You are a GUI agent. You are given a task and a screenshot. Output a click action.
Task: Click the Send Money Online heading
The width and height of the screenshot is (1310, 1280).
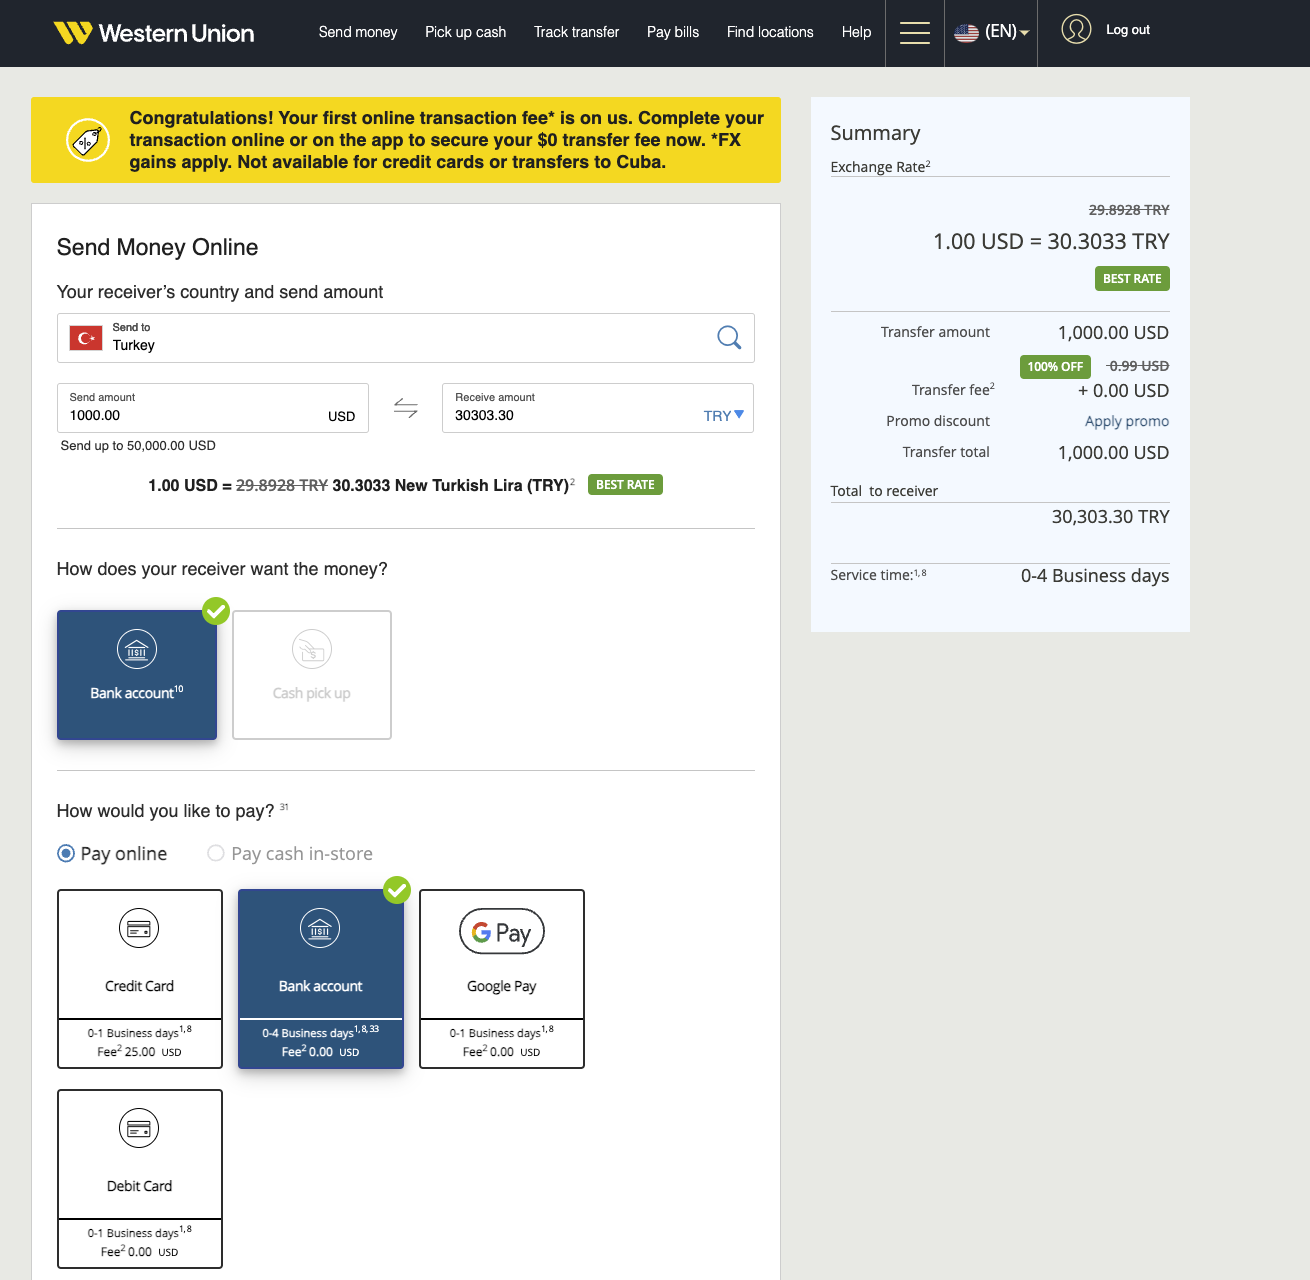click(x=158, y=247)
